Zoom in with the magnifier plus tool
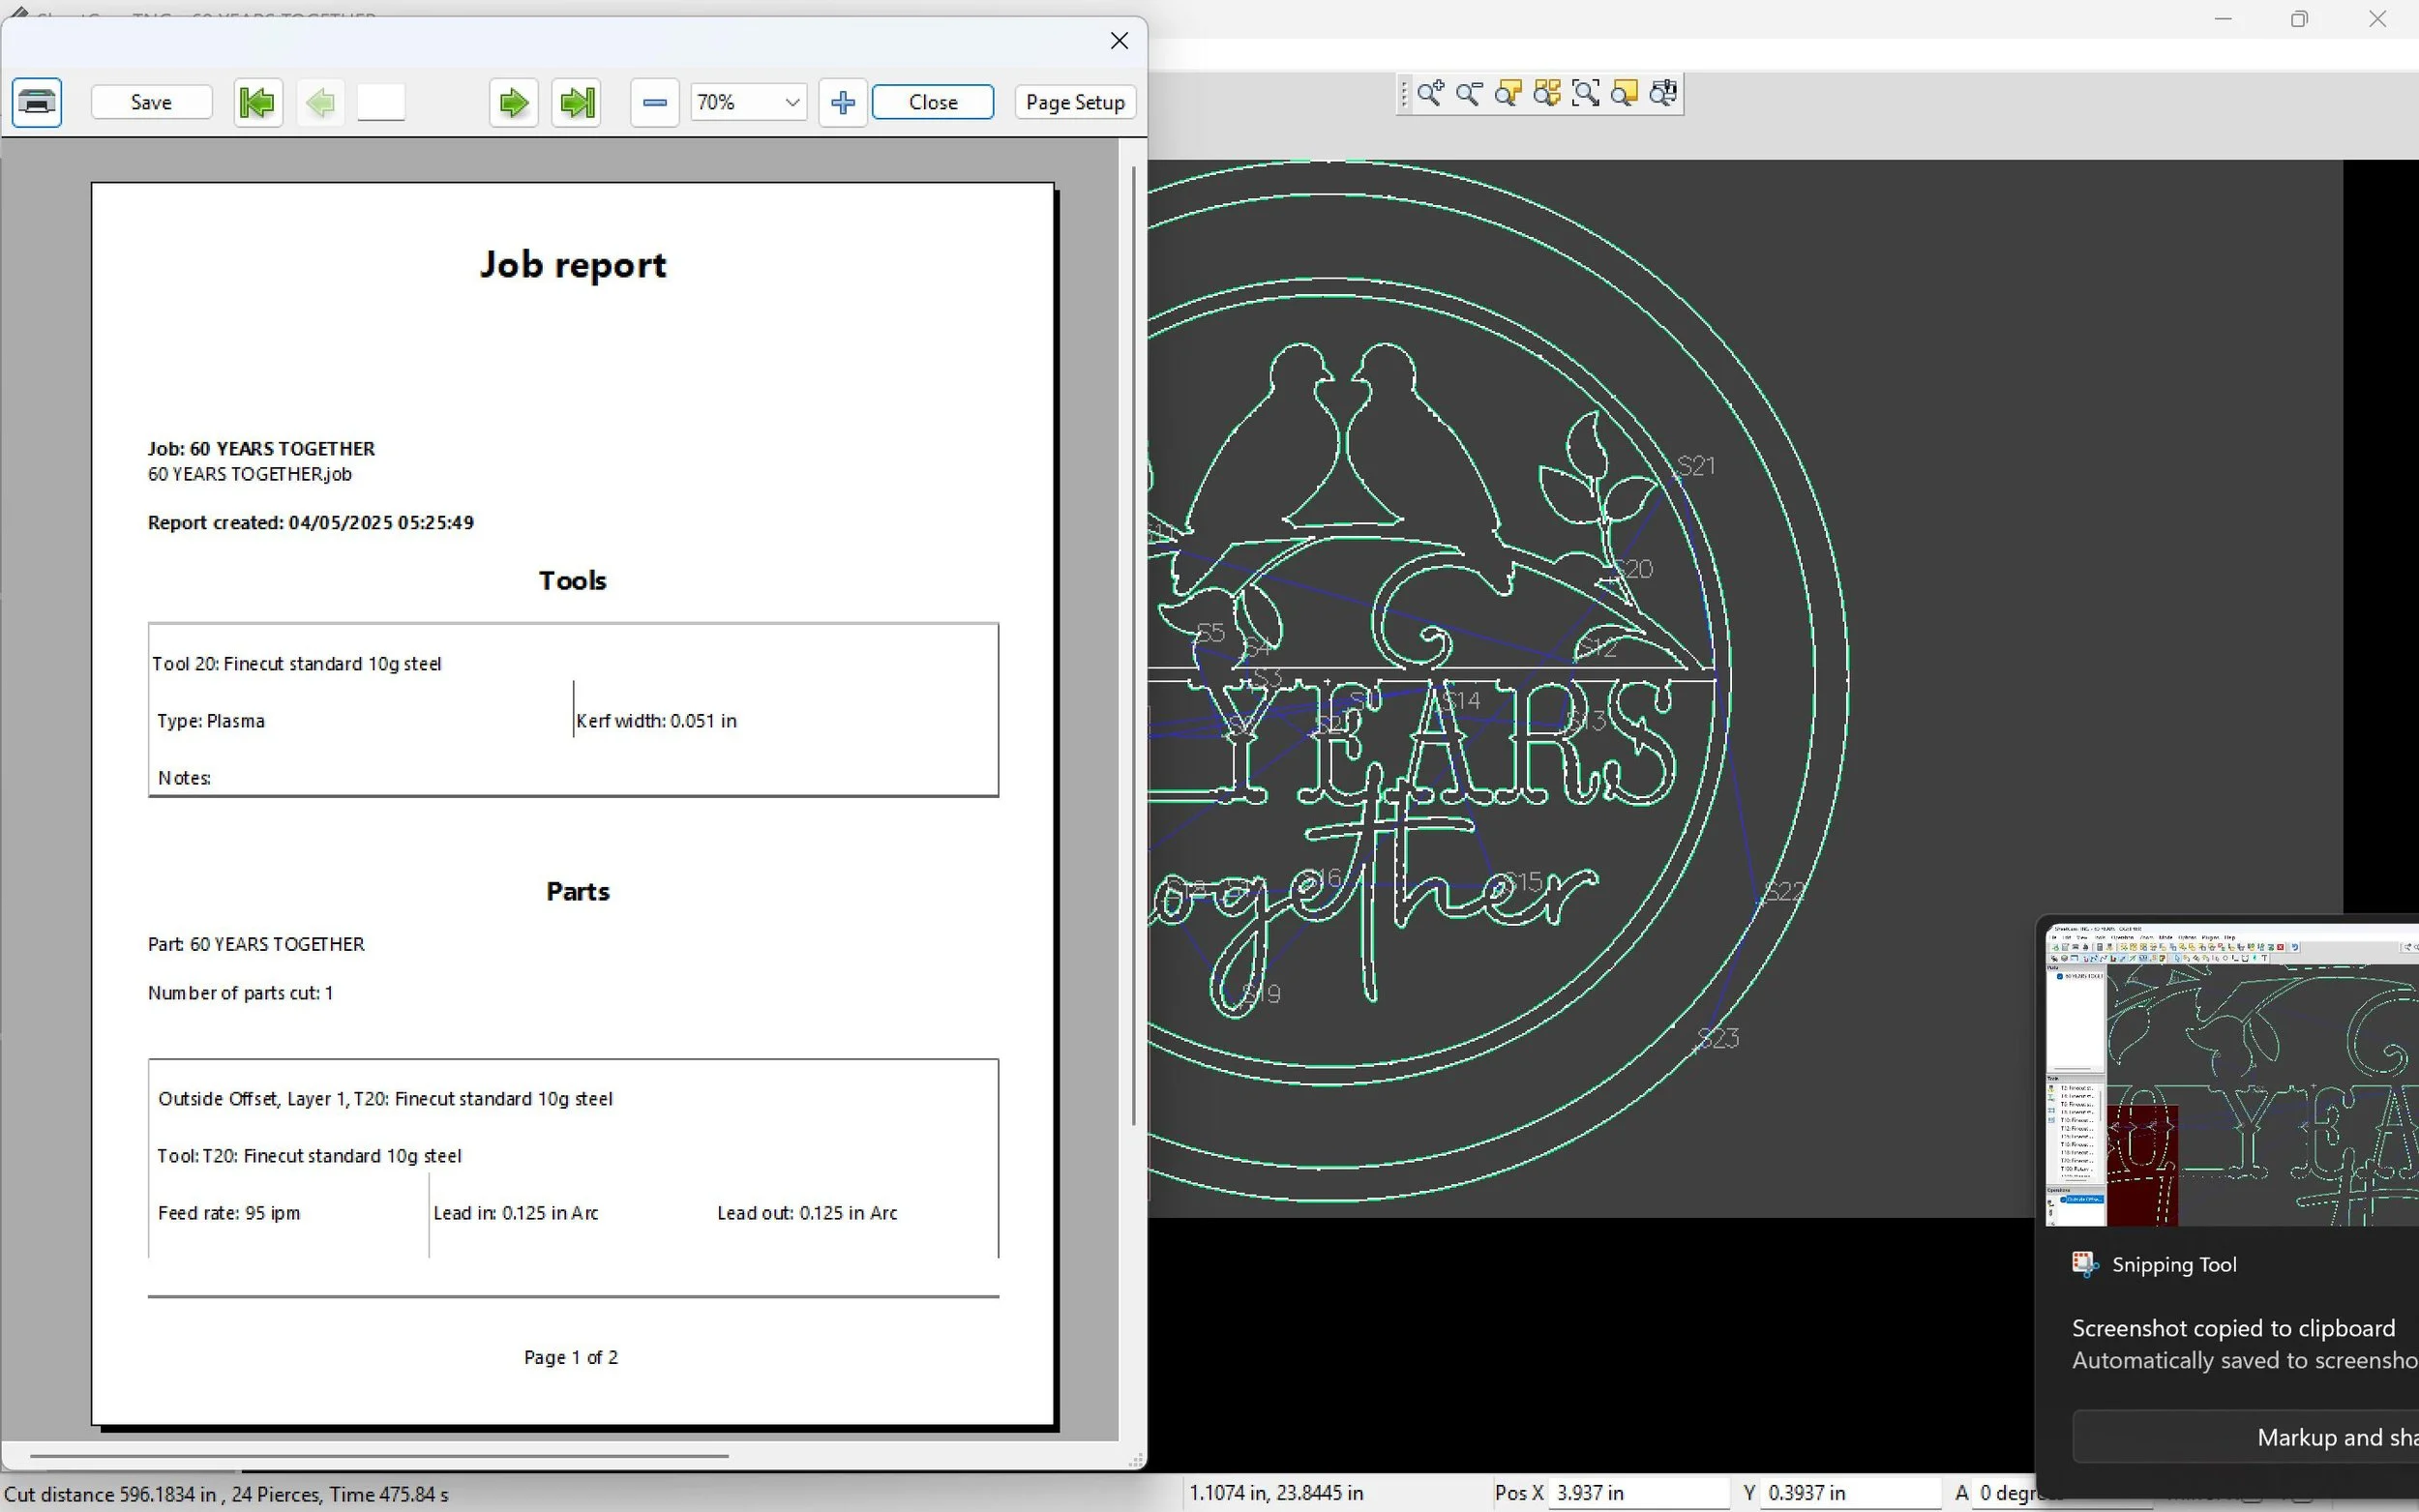2419x1512 pixels. tap(1430, 94)
